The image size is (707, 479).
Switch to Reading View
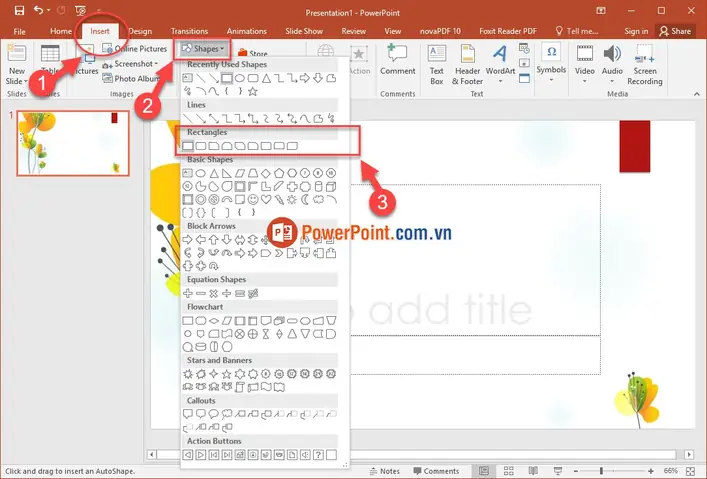[533, 471]
